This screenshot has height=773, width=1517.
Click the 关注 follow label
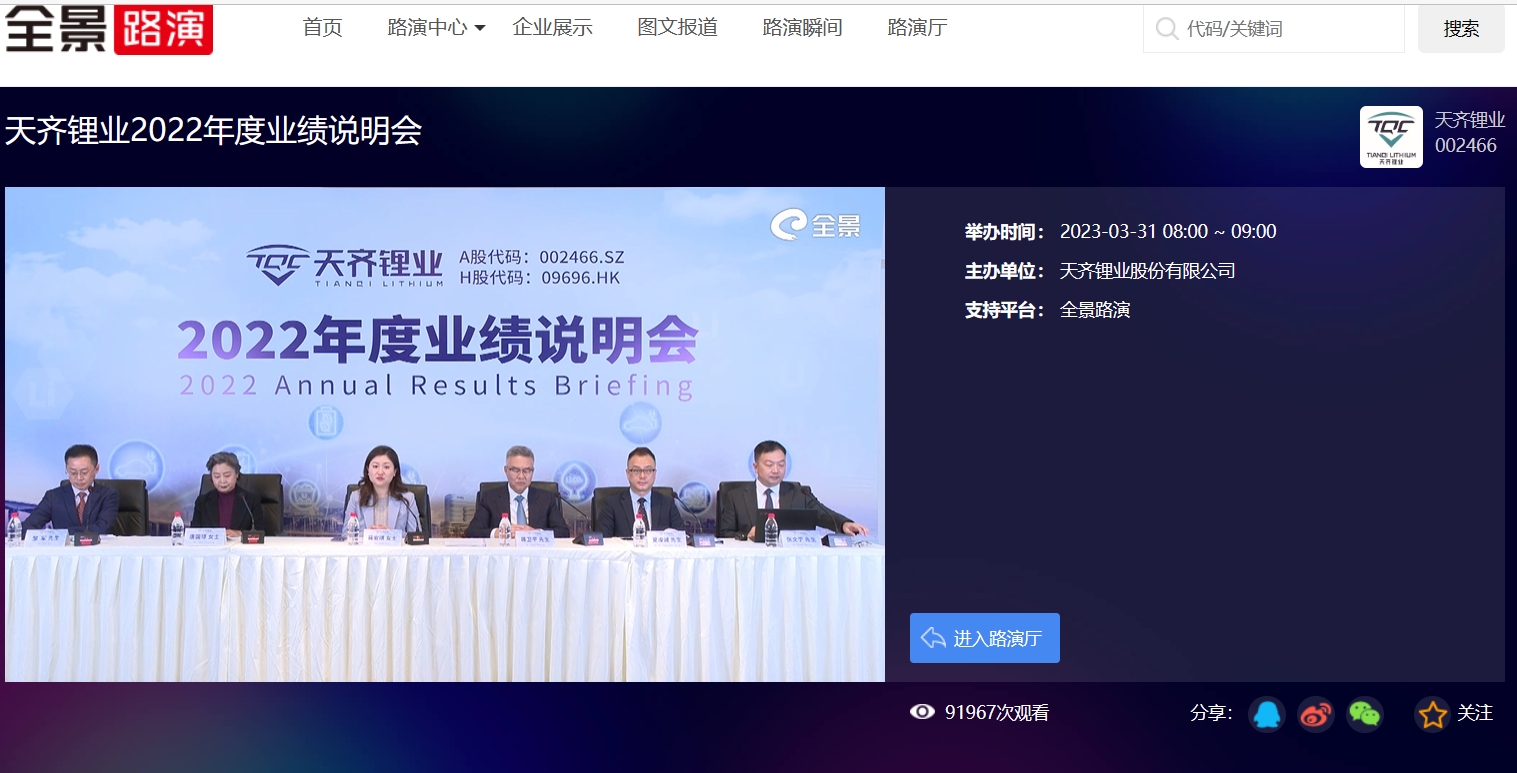1475,713
